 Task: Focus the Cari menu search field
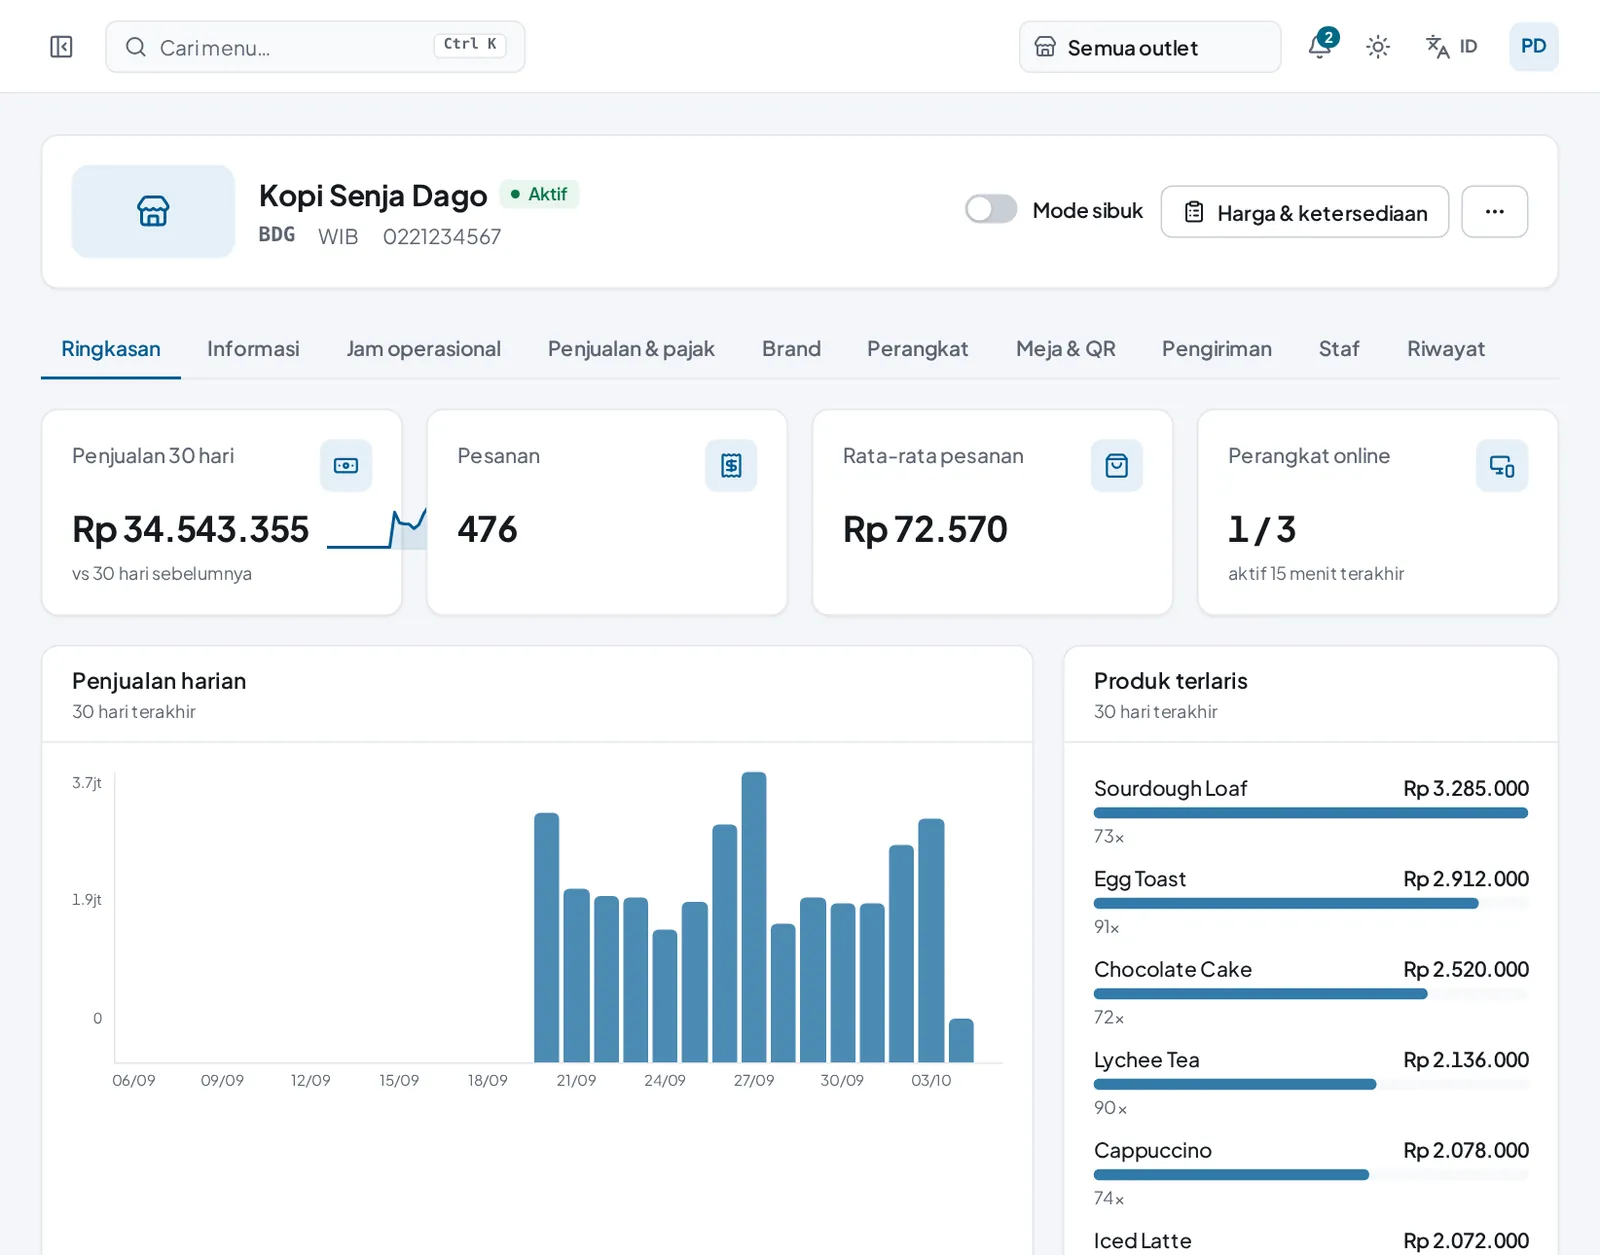315,47
